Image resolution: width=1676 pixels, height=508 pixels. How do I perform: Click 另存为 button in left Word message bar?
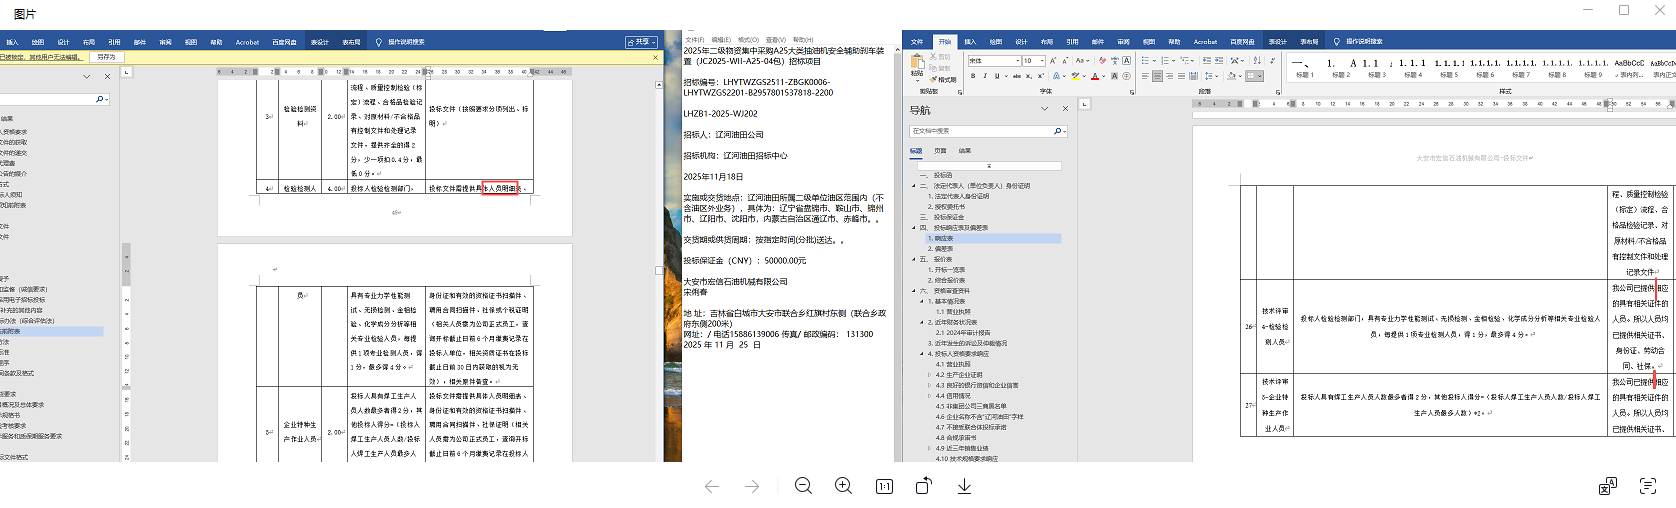[x=107, y=57]
